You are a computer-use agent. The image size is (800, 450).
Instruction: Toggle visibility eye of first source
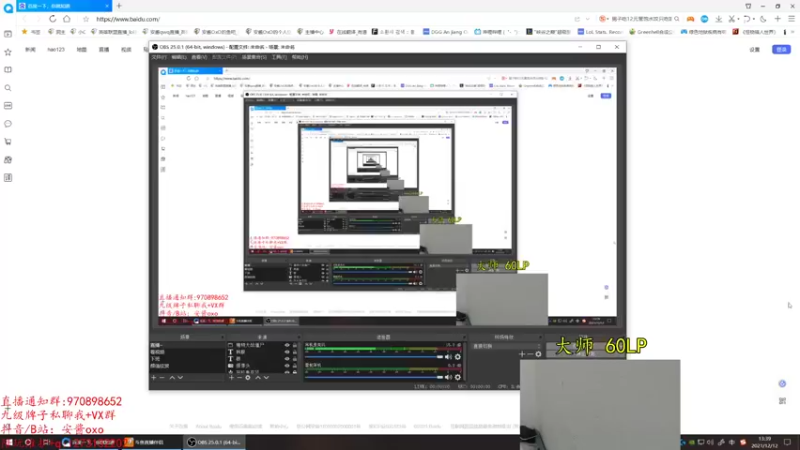(287, 345)
